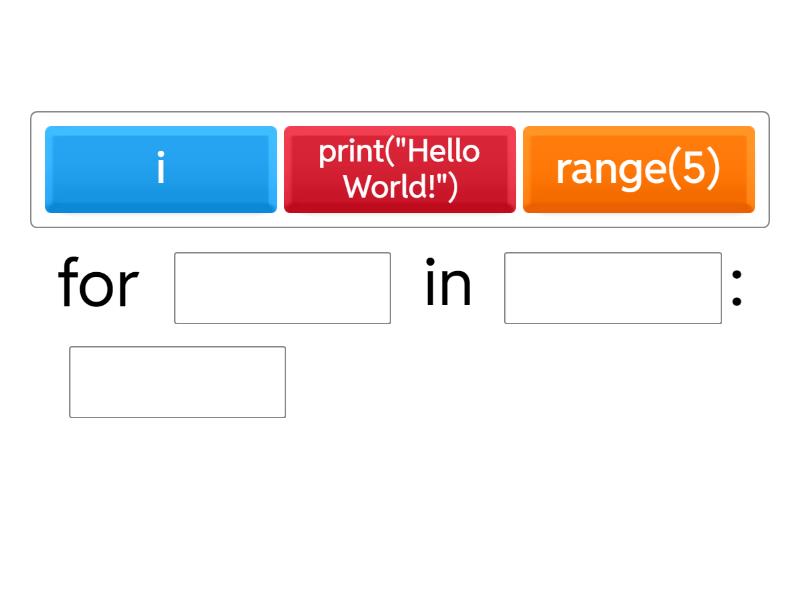
Task: Focus the drop slot before the colon
Action: pyautogui.click(x=612, y=288)
